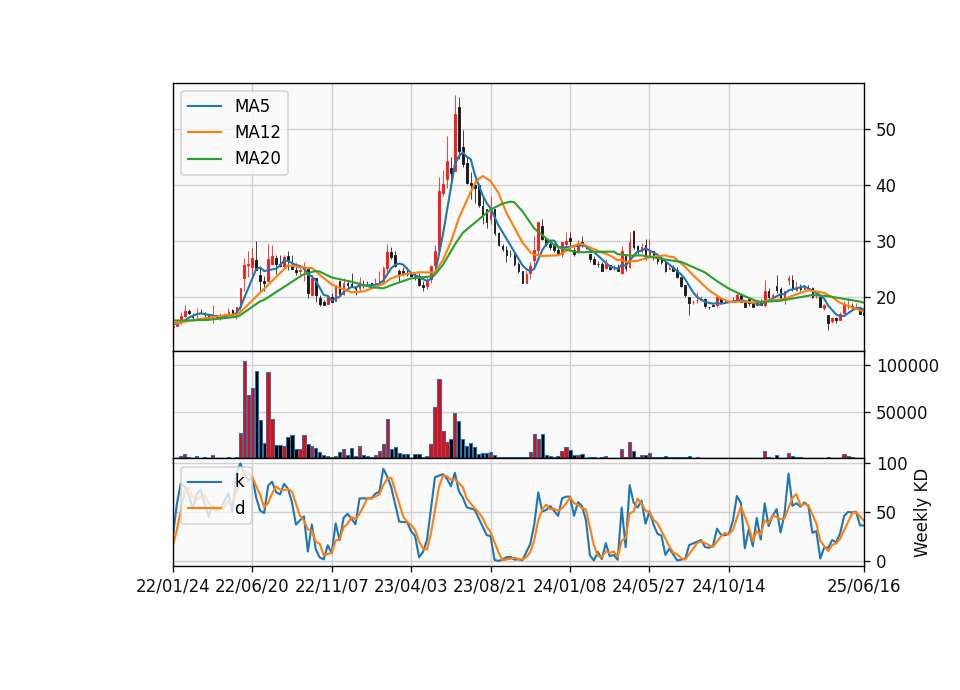Screen dimensions: 960x690
Task: Click price axis tick label 40
Action: (x=886, y=186)
